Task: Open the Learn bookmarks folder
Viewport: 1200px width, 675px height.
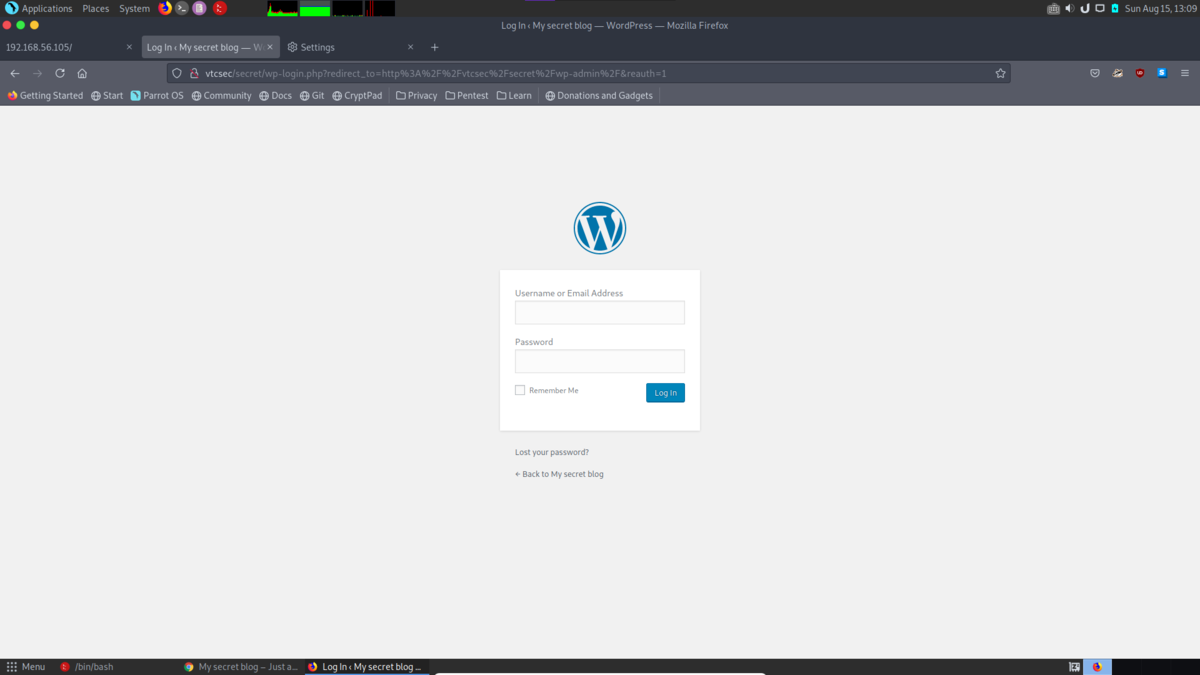Action: click(514, 96)
